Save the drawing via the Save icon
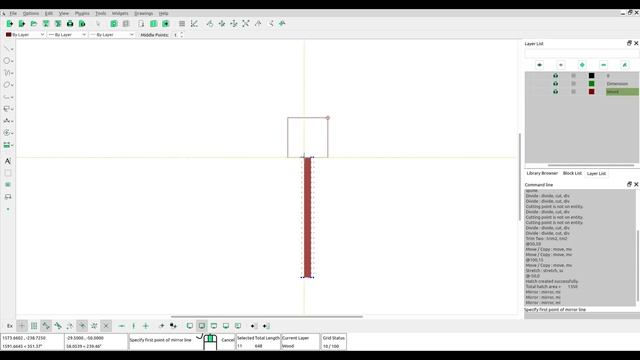 46,24
